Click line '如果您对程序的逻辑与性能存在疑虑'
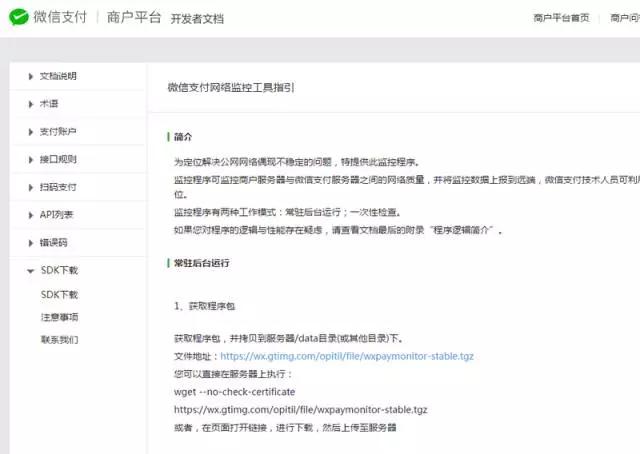The image size is (640, 454). tap(338, 230)
